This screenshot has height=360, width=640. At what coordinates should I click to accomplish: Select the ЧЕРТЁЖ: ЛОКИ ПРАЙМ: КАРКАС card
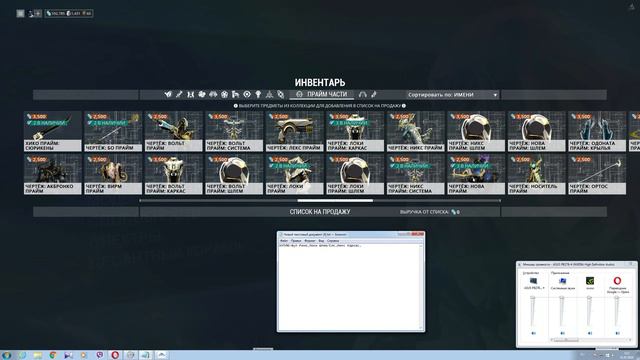coord(355,131)
